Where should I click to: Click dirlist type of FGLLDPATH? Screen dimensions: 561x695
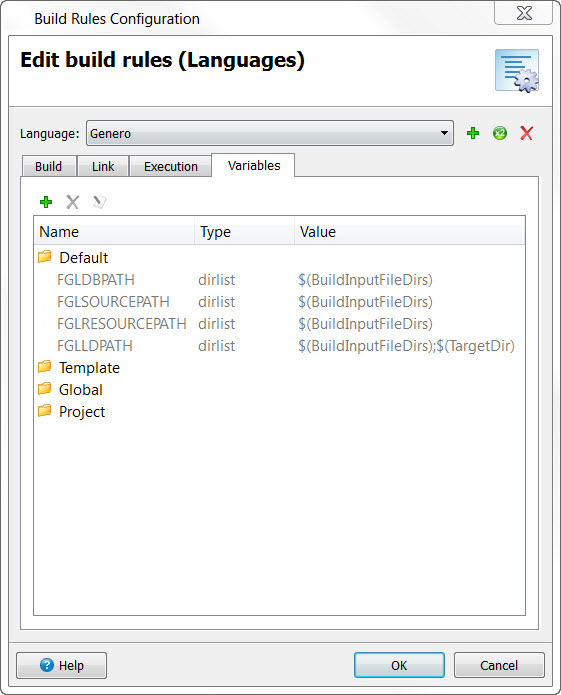point(217,346)
